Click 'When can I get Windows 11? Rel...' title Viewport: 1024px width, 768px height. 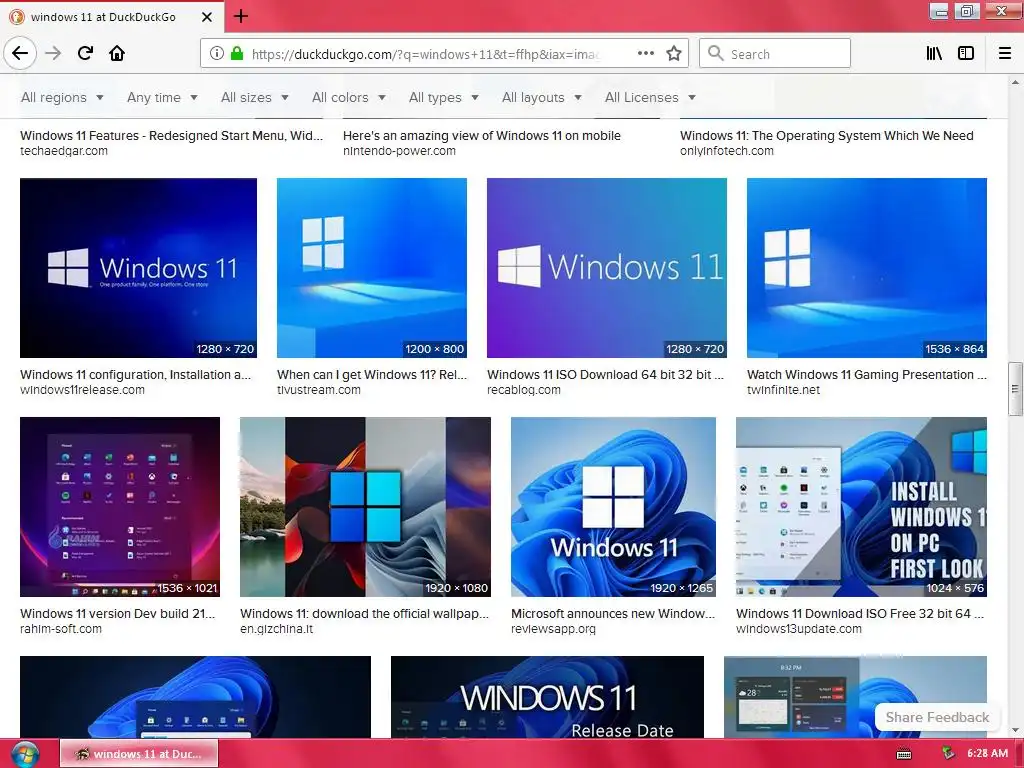point(372,375)
